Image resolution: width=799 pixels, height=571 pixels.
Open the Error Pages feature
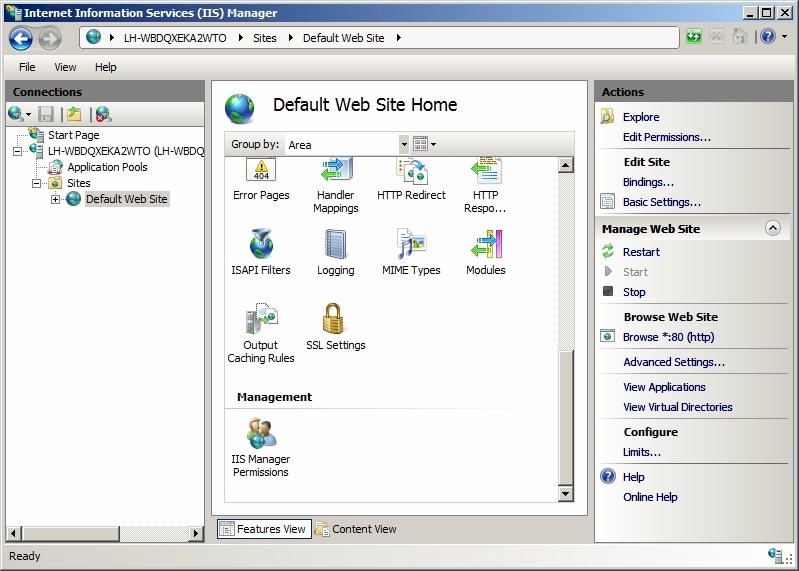261,179
